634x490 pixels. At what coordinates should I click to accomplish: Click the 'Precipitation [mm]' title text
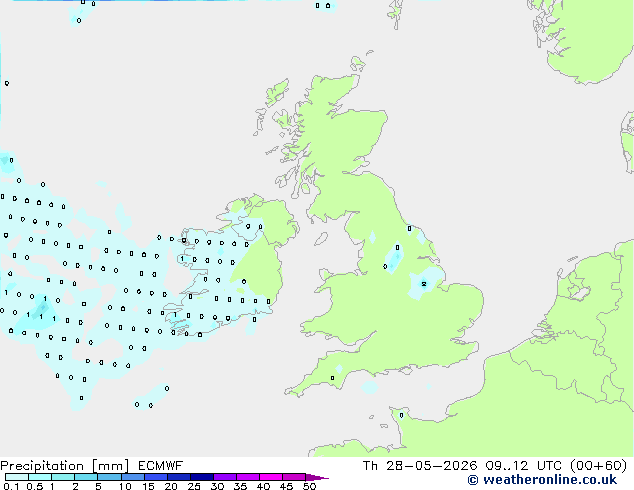tap(64, 466)
